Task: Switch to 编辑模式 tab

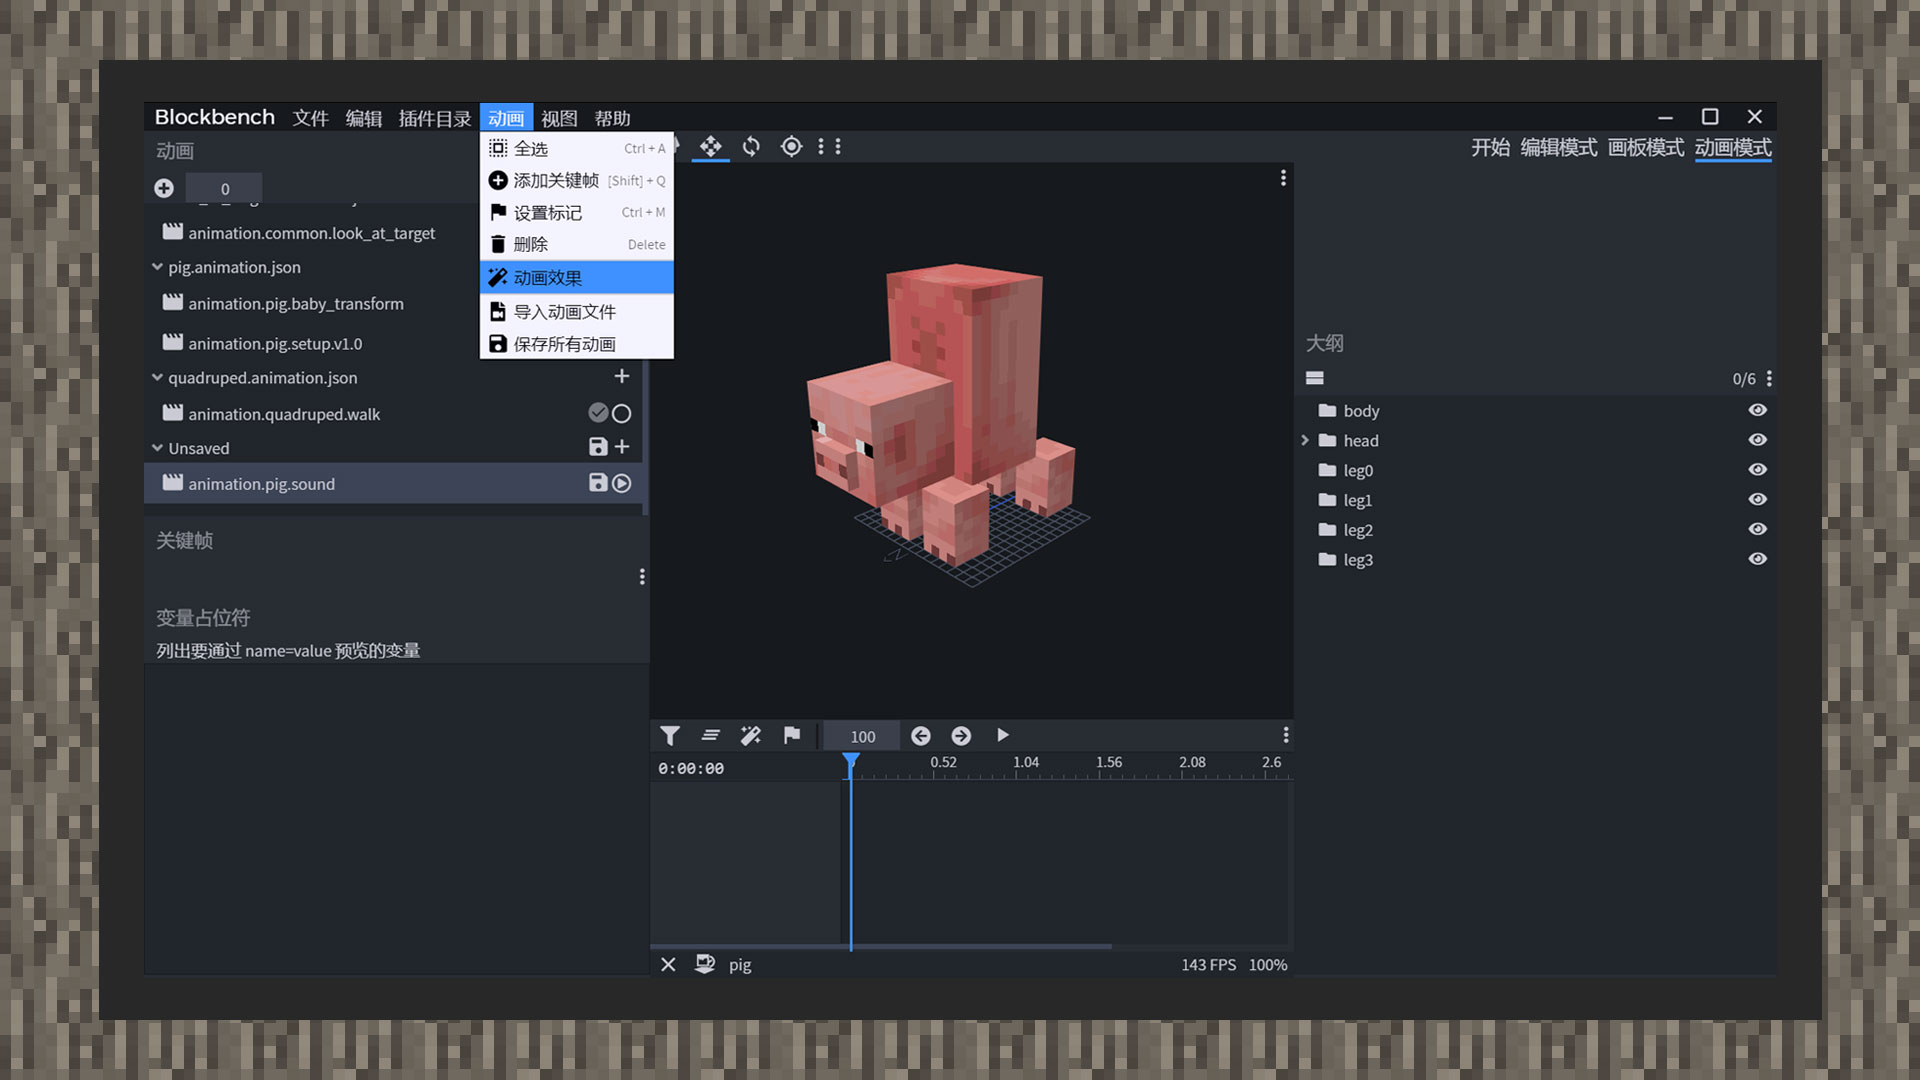Action: tap(1558, 148)
